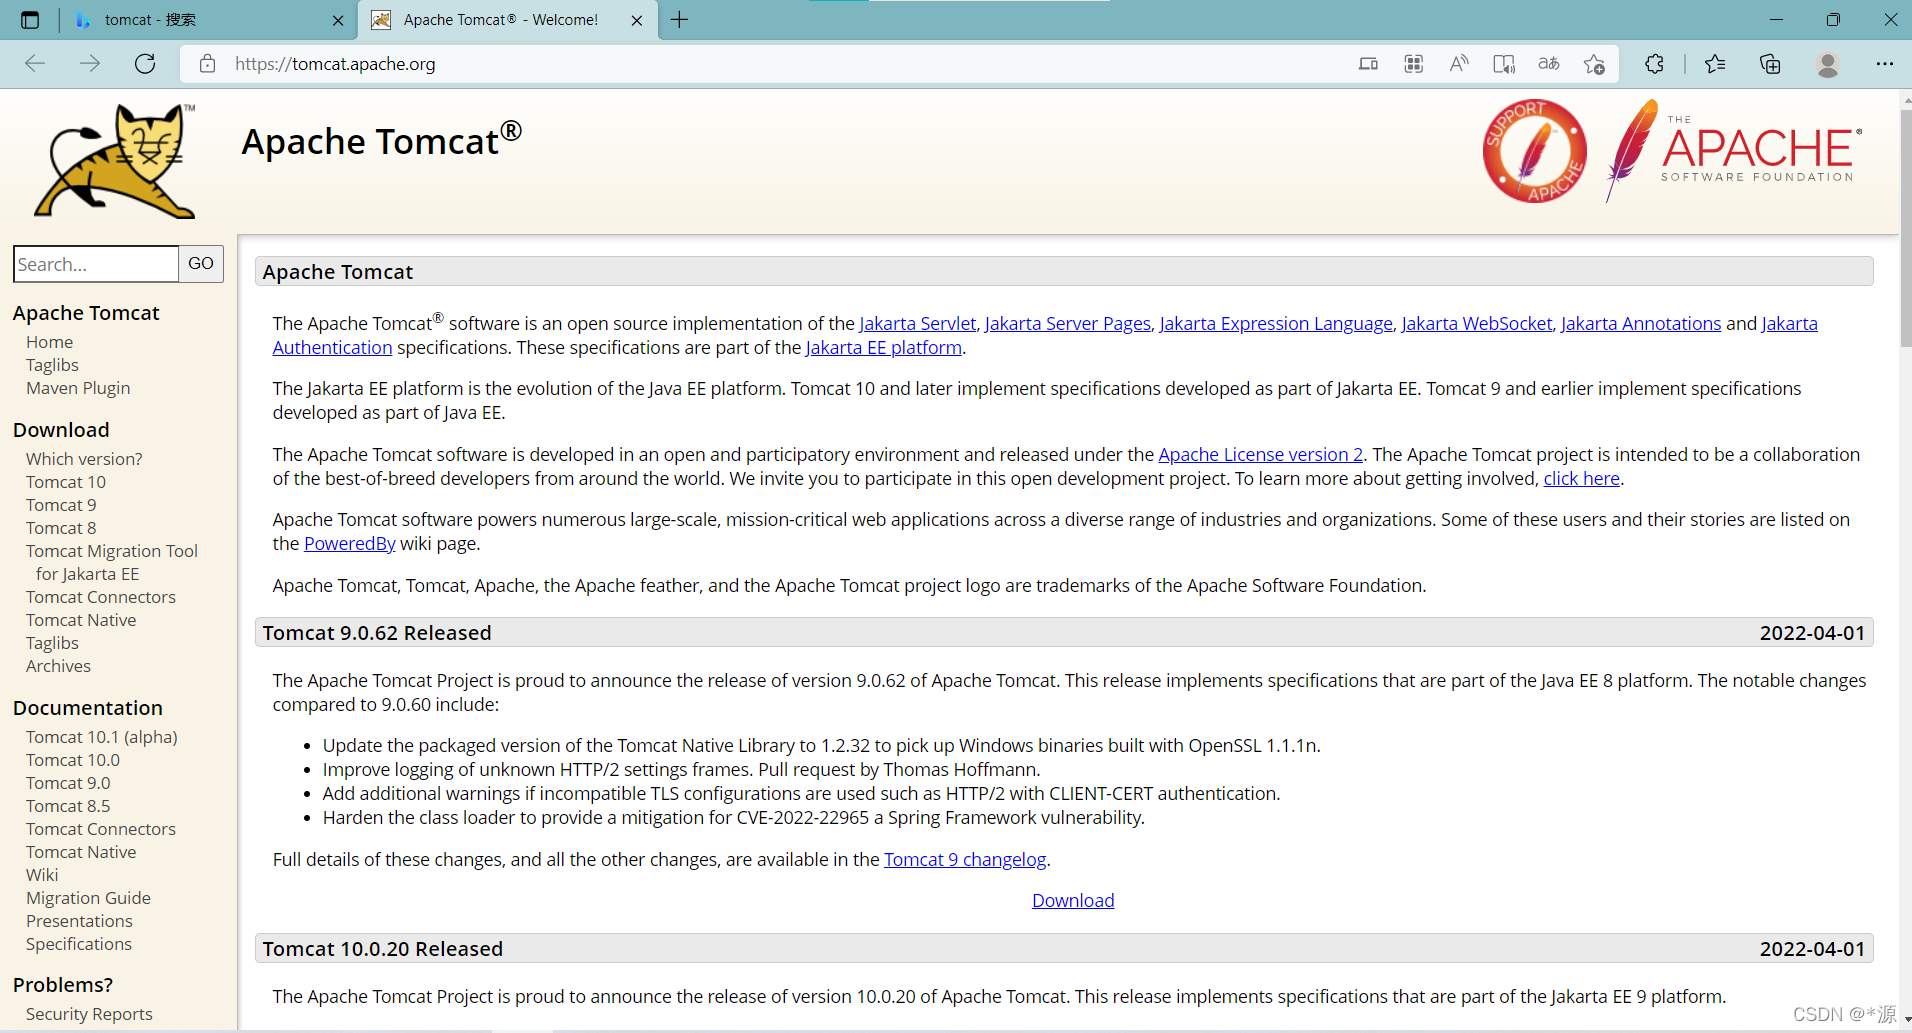Click the browser Forward arrow

pyautogui.click(x=90, y=64)
